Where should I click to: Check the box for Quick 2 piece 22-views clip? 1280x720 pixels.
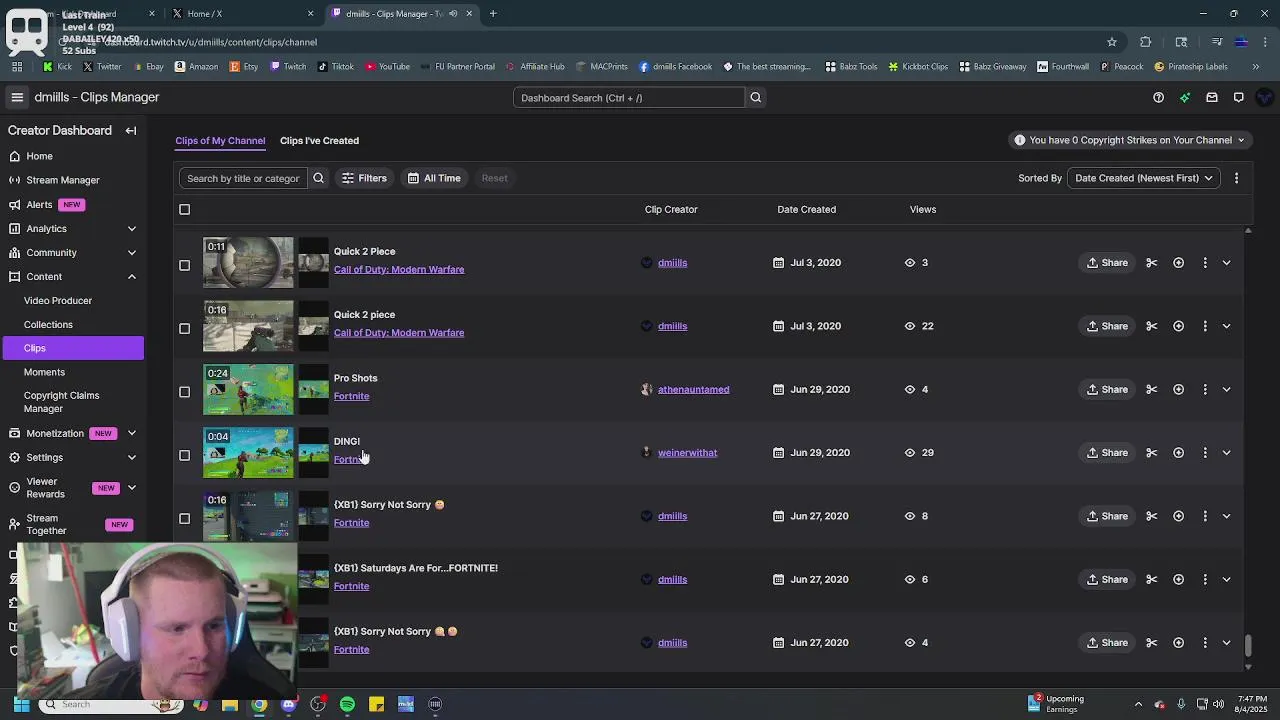pyautogui.click(x=184, y=328)
